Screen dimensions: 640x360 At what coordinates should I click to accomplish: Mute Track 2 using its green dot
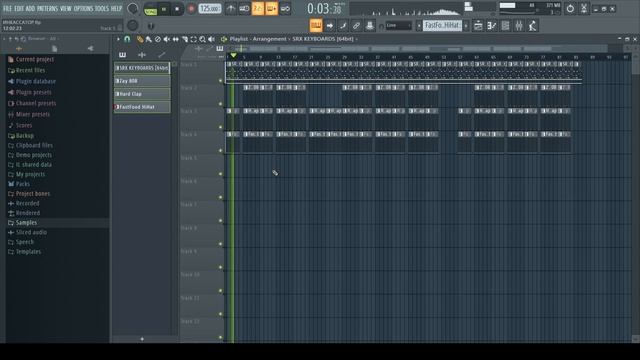coord(221,104)
